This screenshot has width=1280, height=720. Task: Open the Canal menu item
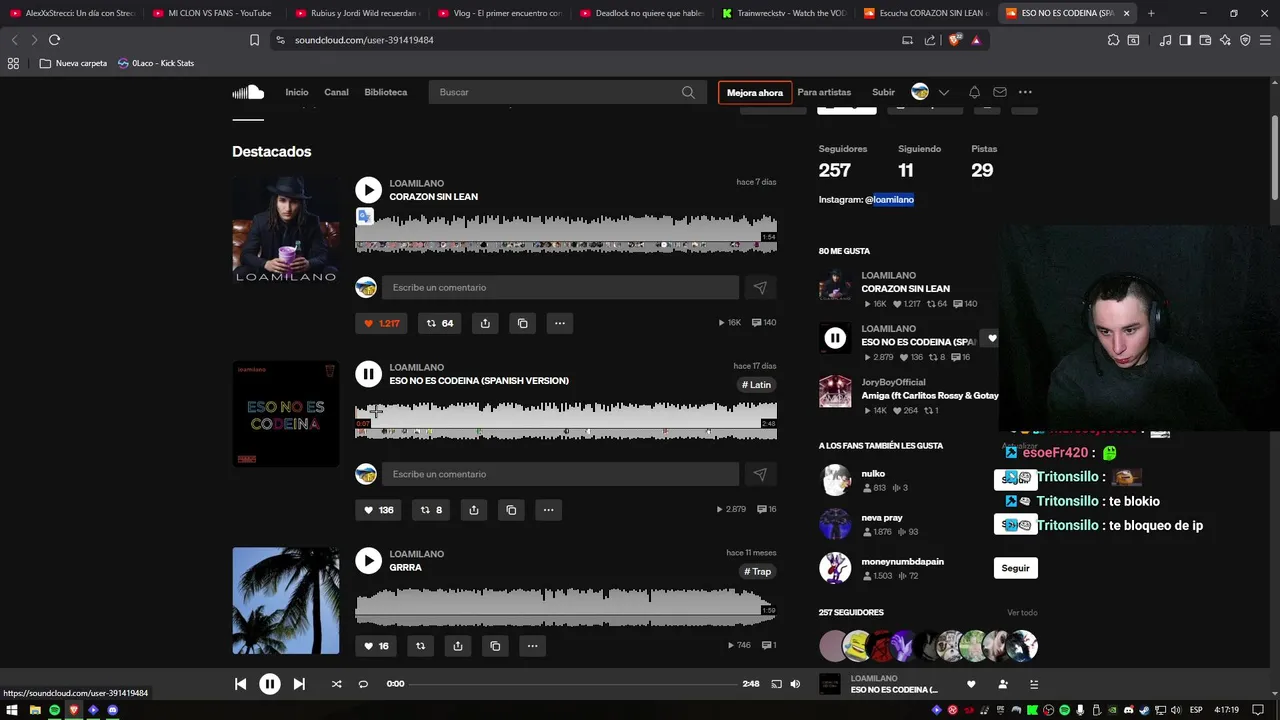[336, 92]
